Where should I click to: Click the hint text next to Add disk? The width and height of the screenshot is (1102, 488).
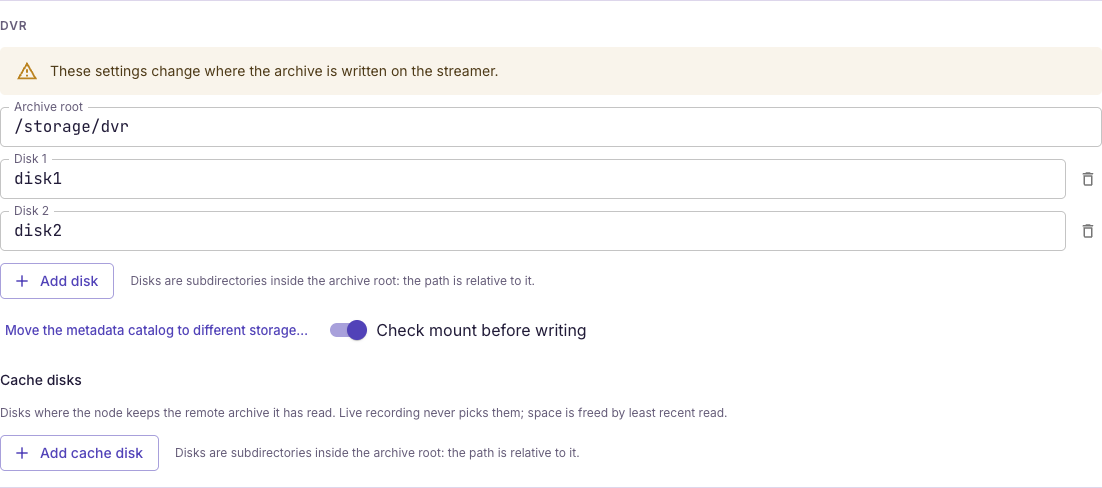(332, 281)
